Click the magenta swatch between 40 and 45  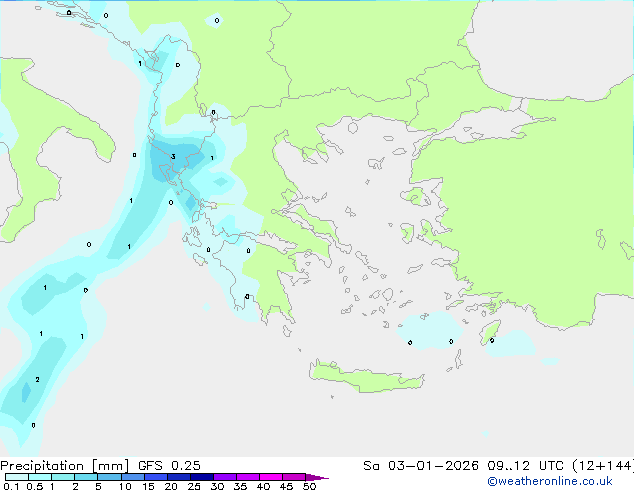[271, 477]
